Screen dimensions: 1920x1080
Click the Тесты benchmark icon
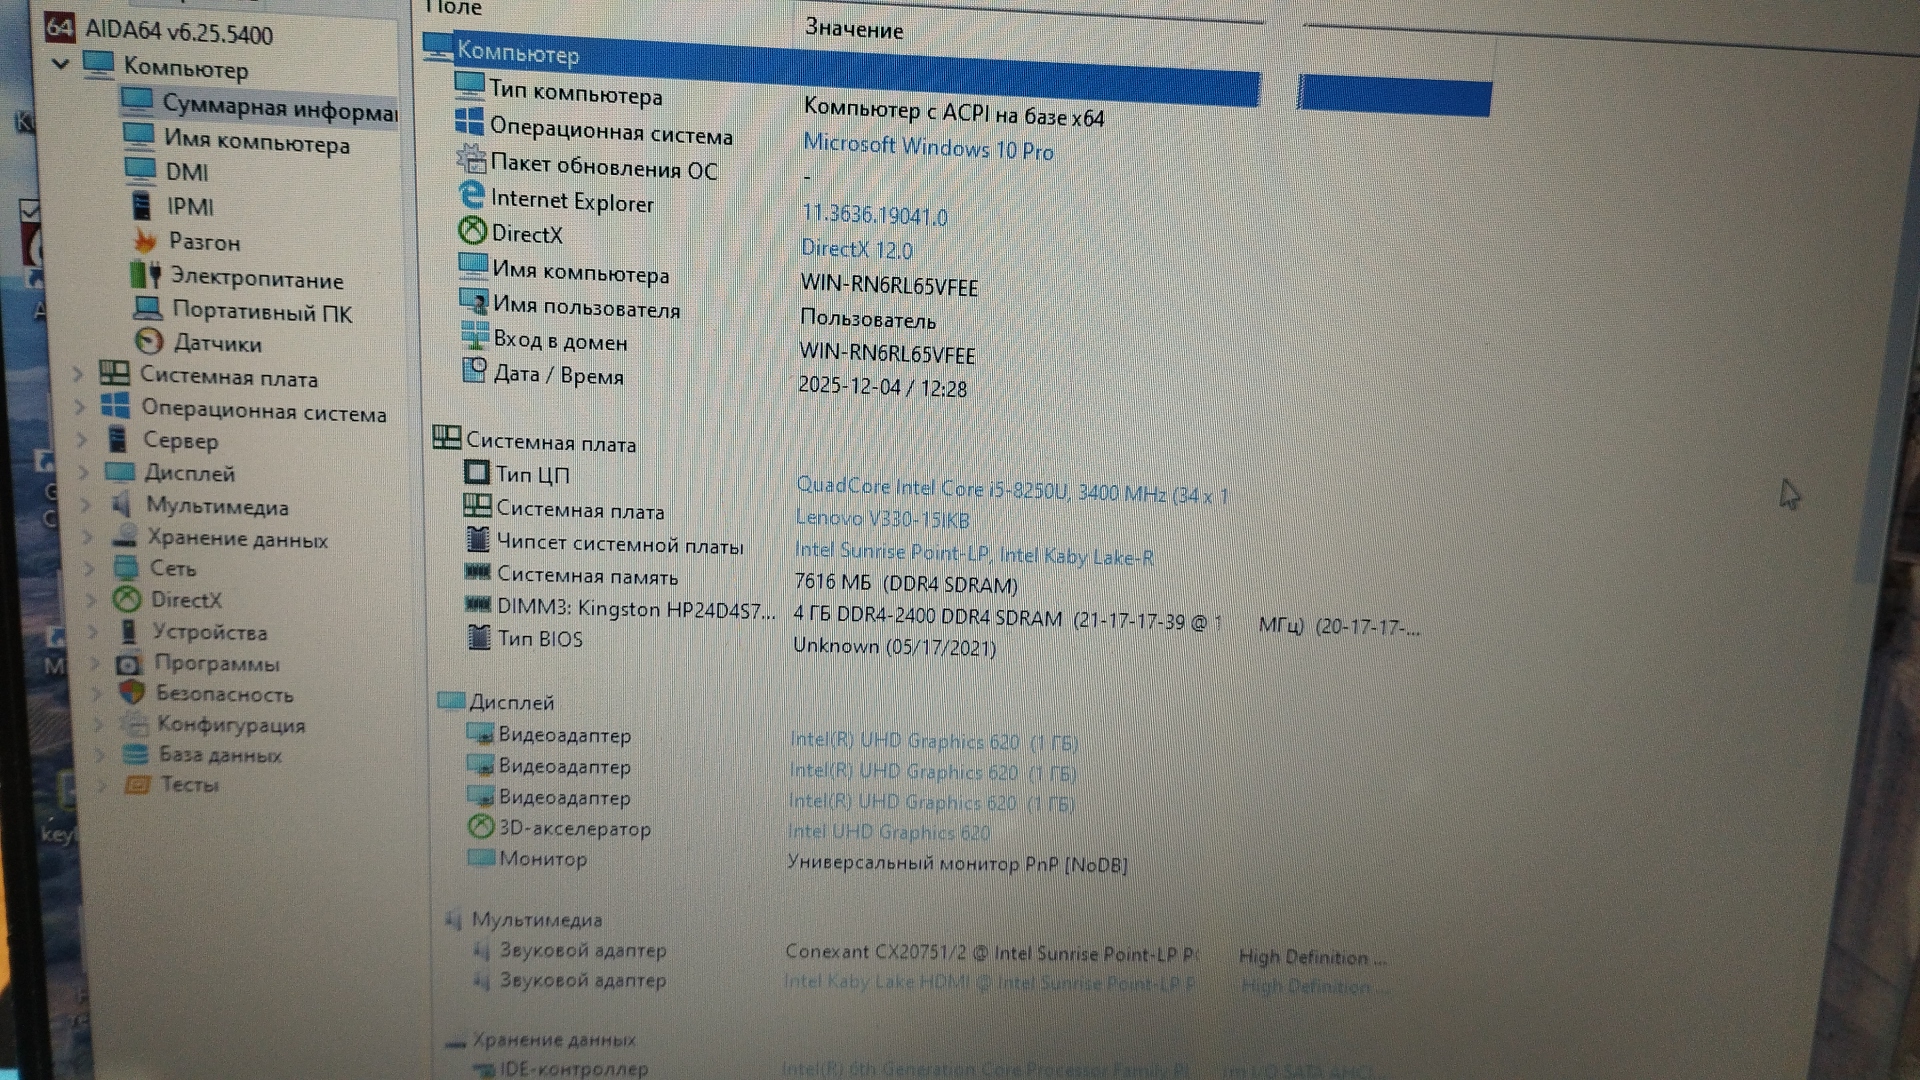pyautogui.click(x=136, y=784)
